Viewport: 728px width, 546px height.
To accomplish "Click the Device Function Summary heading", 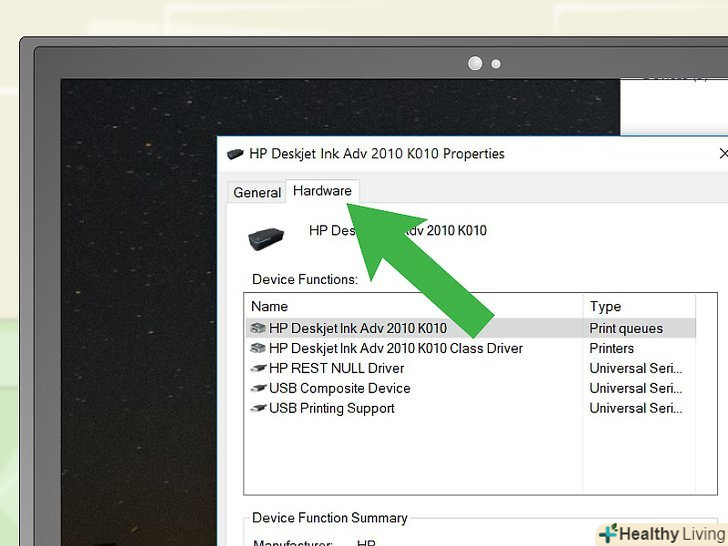I will 330,518.
